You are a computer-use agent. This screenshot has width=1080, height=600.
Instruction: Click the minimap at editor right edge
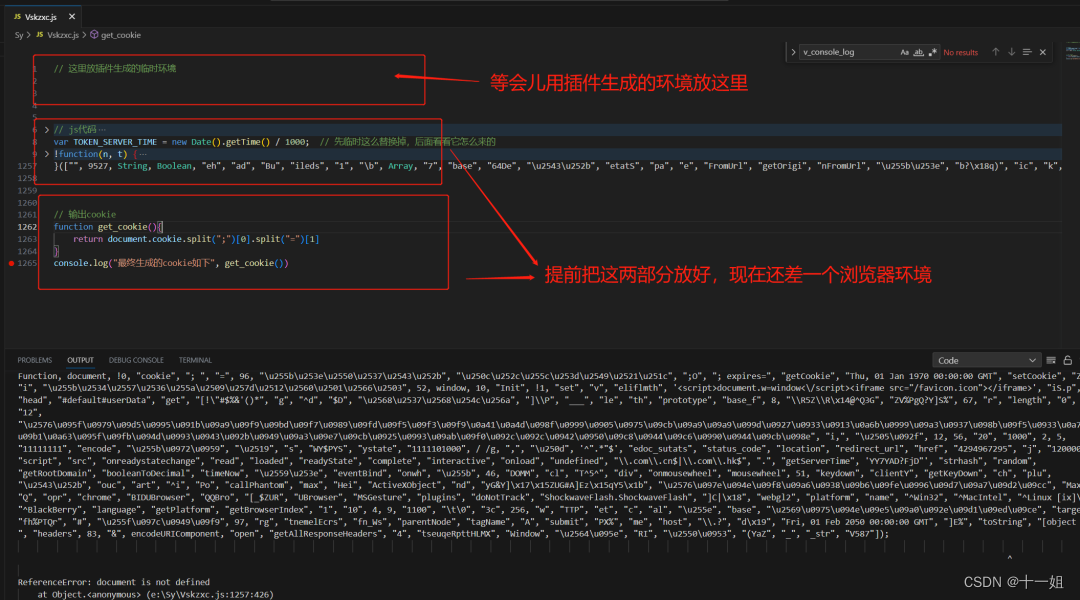coord(1072,52)
